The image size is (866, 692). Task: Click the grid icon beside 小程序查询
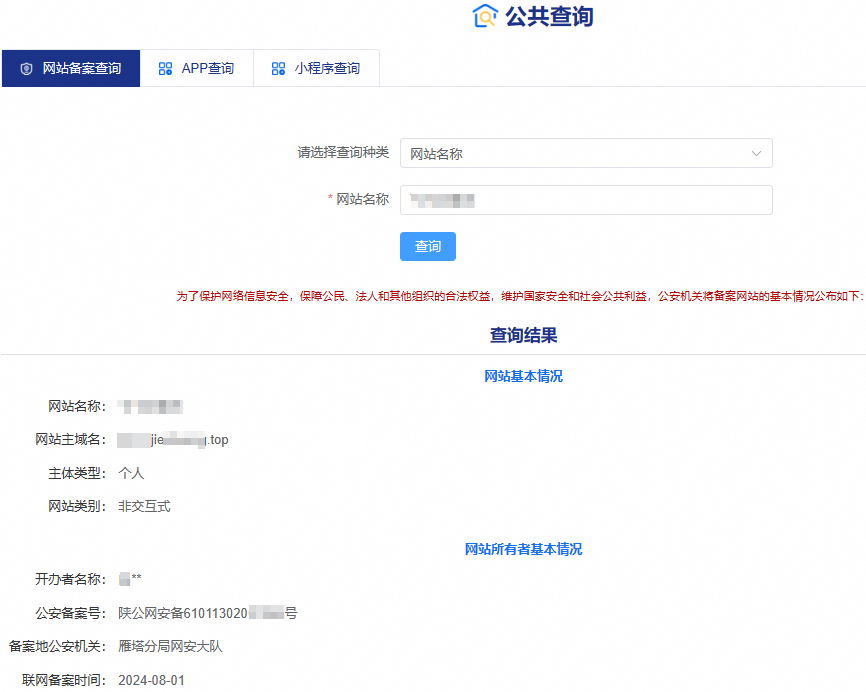point(278,68)
